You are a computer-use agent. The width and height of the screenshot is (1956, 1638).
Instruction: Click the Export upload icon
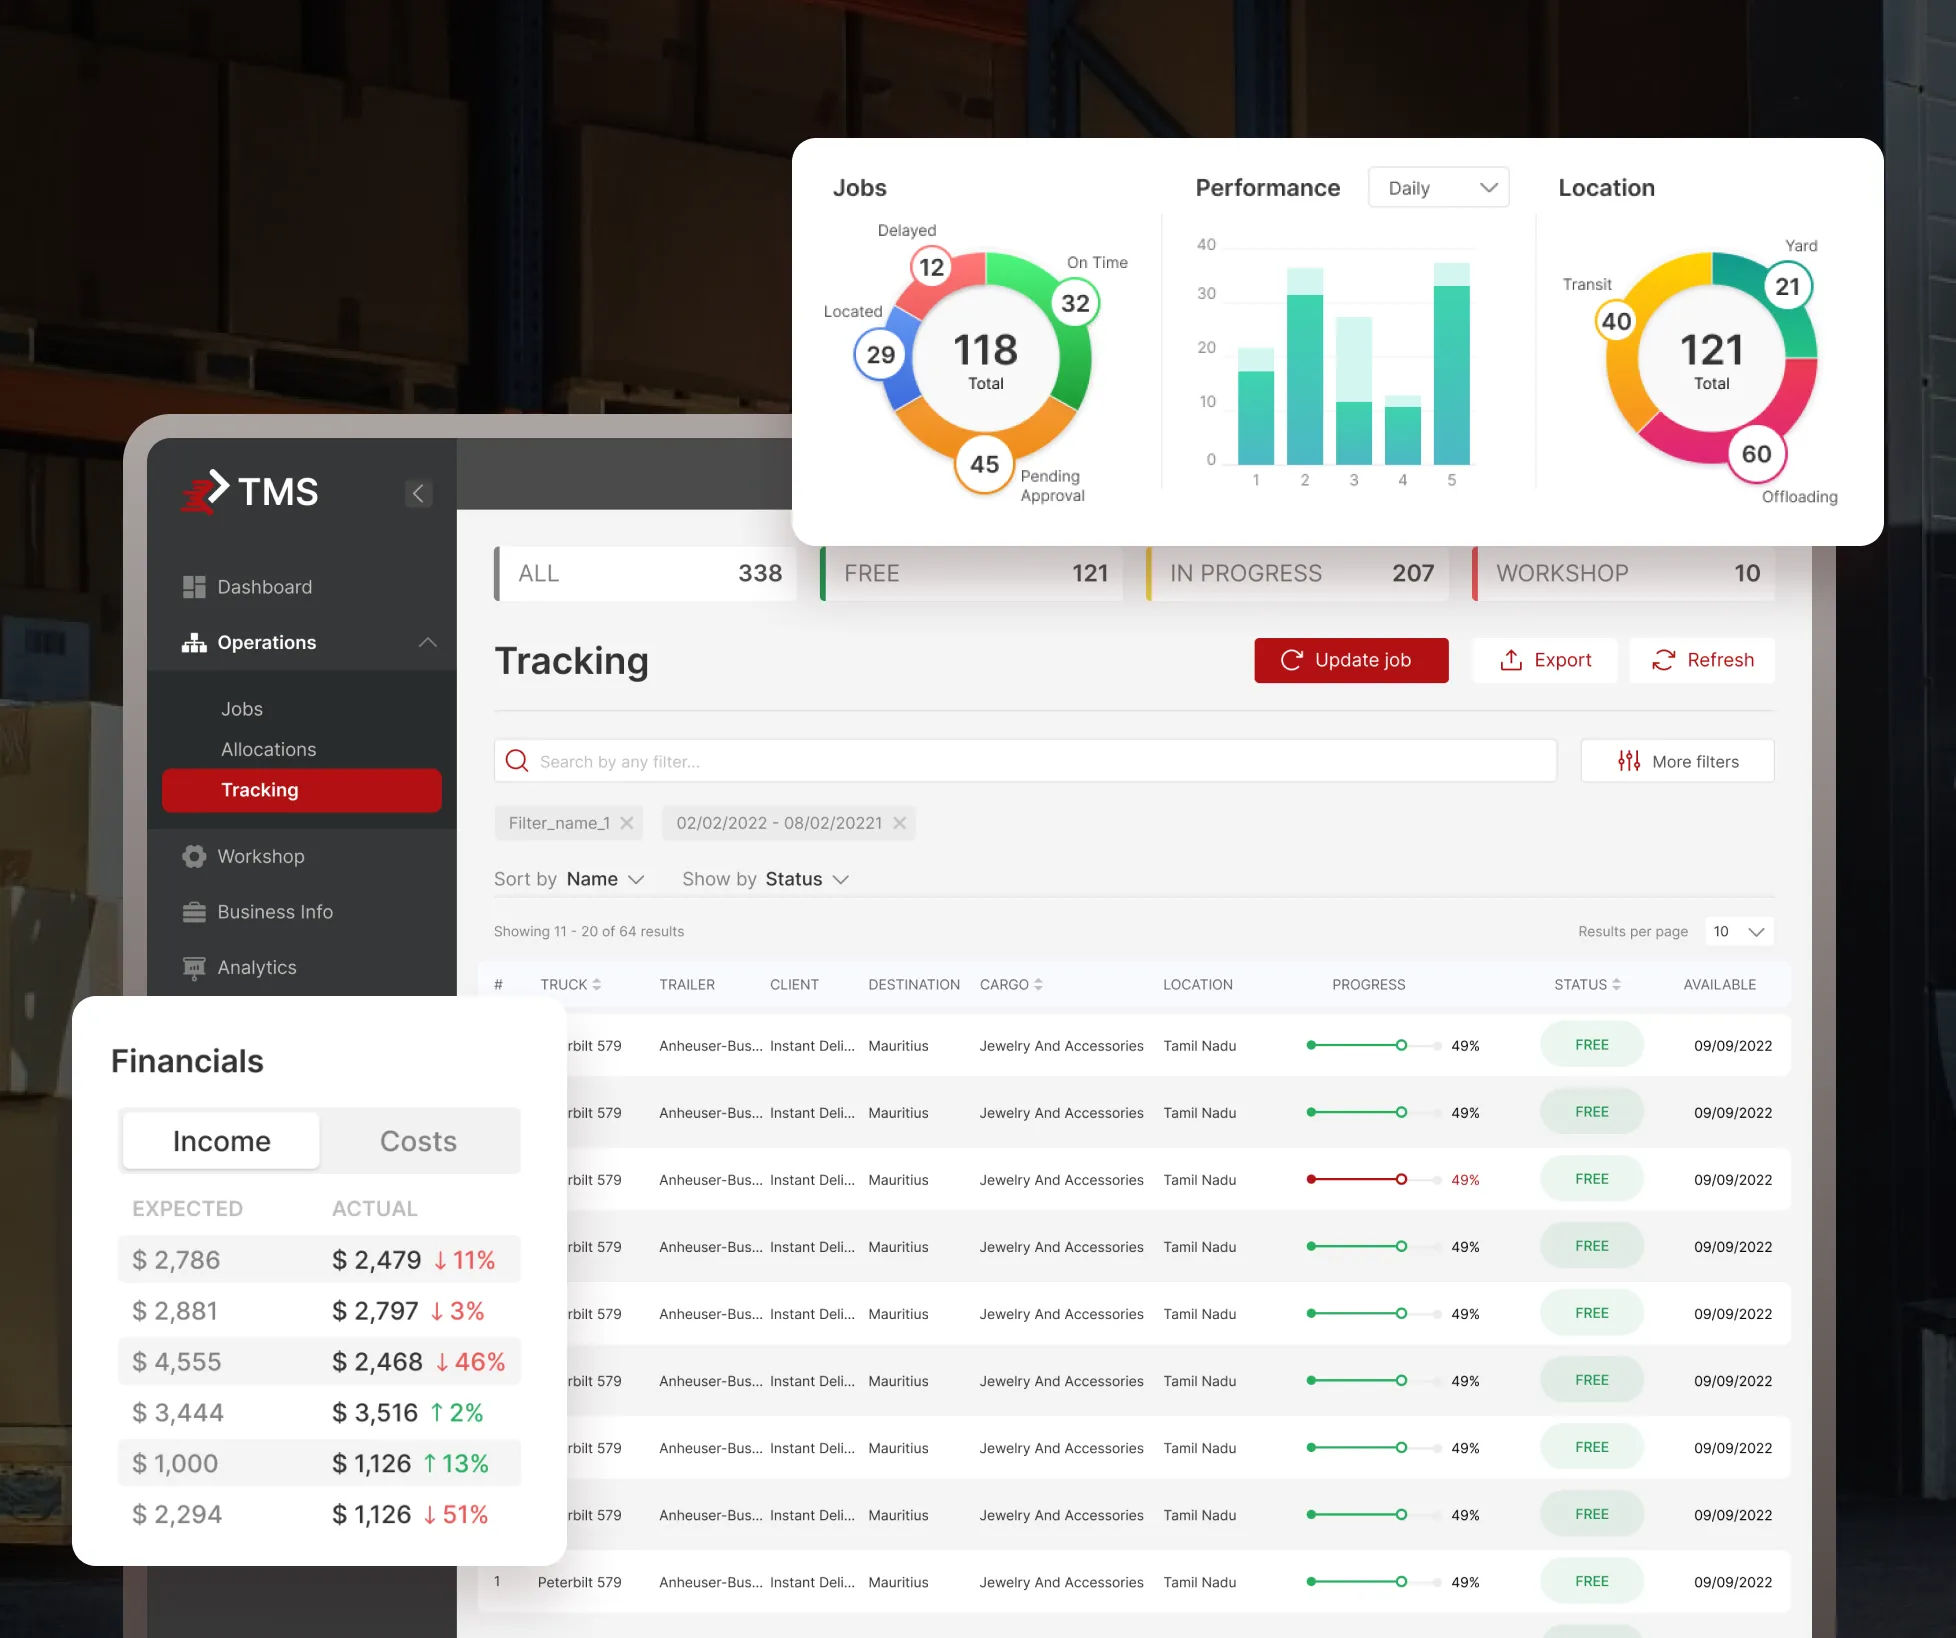coord(1510,660)
